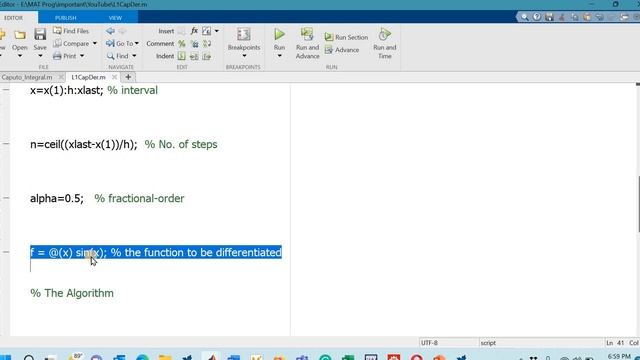This screenshot has width=640, height=360.
Task: Click the Windows taskbar search icon
Action: point(29,358)
